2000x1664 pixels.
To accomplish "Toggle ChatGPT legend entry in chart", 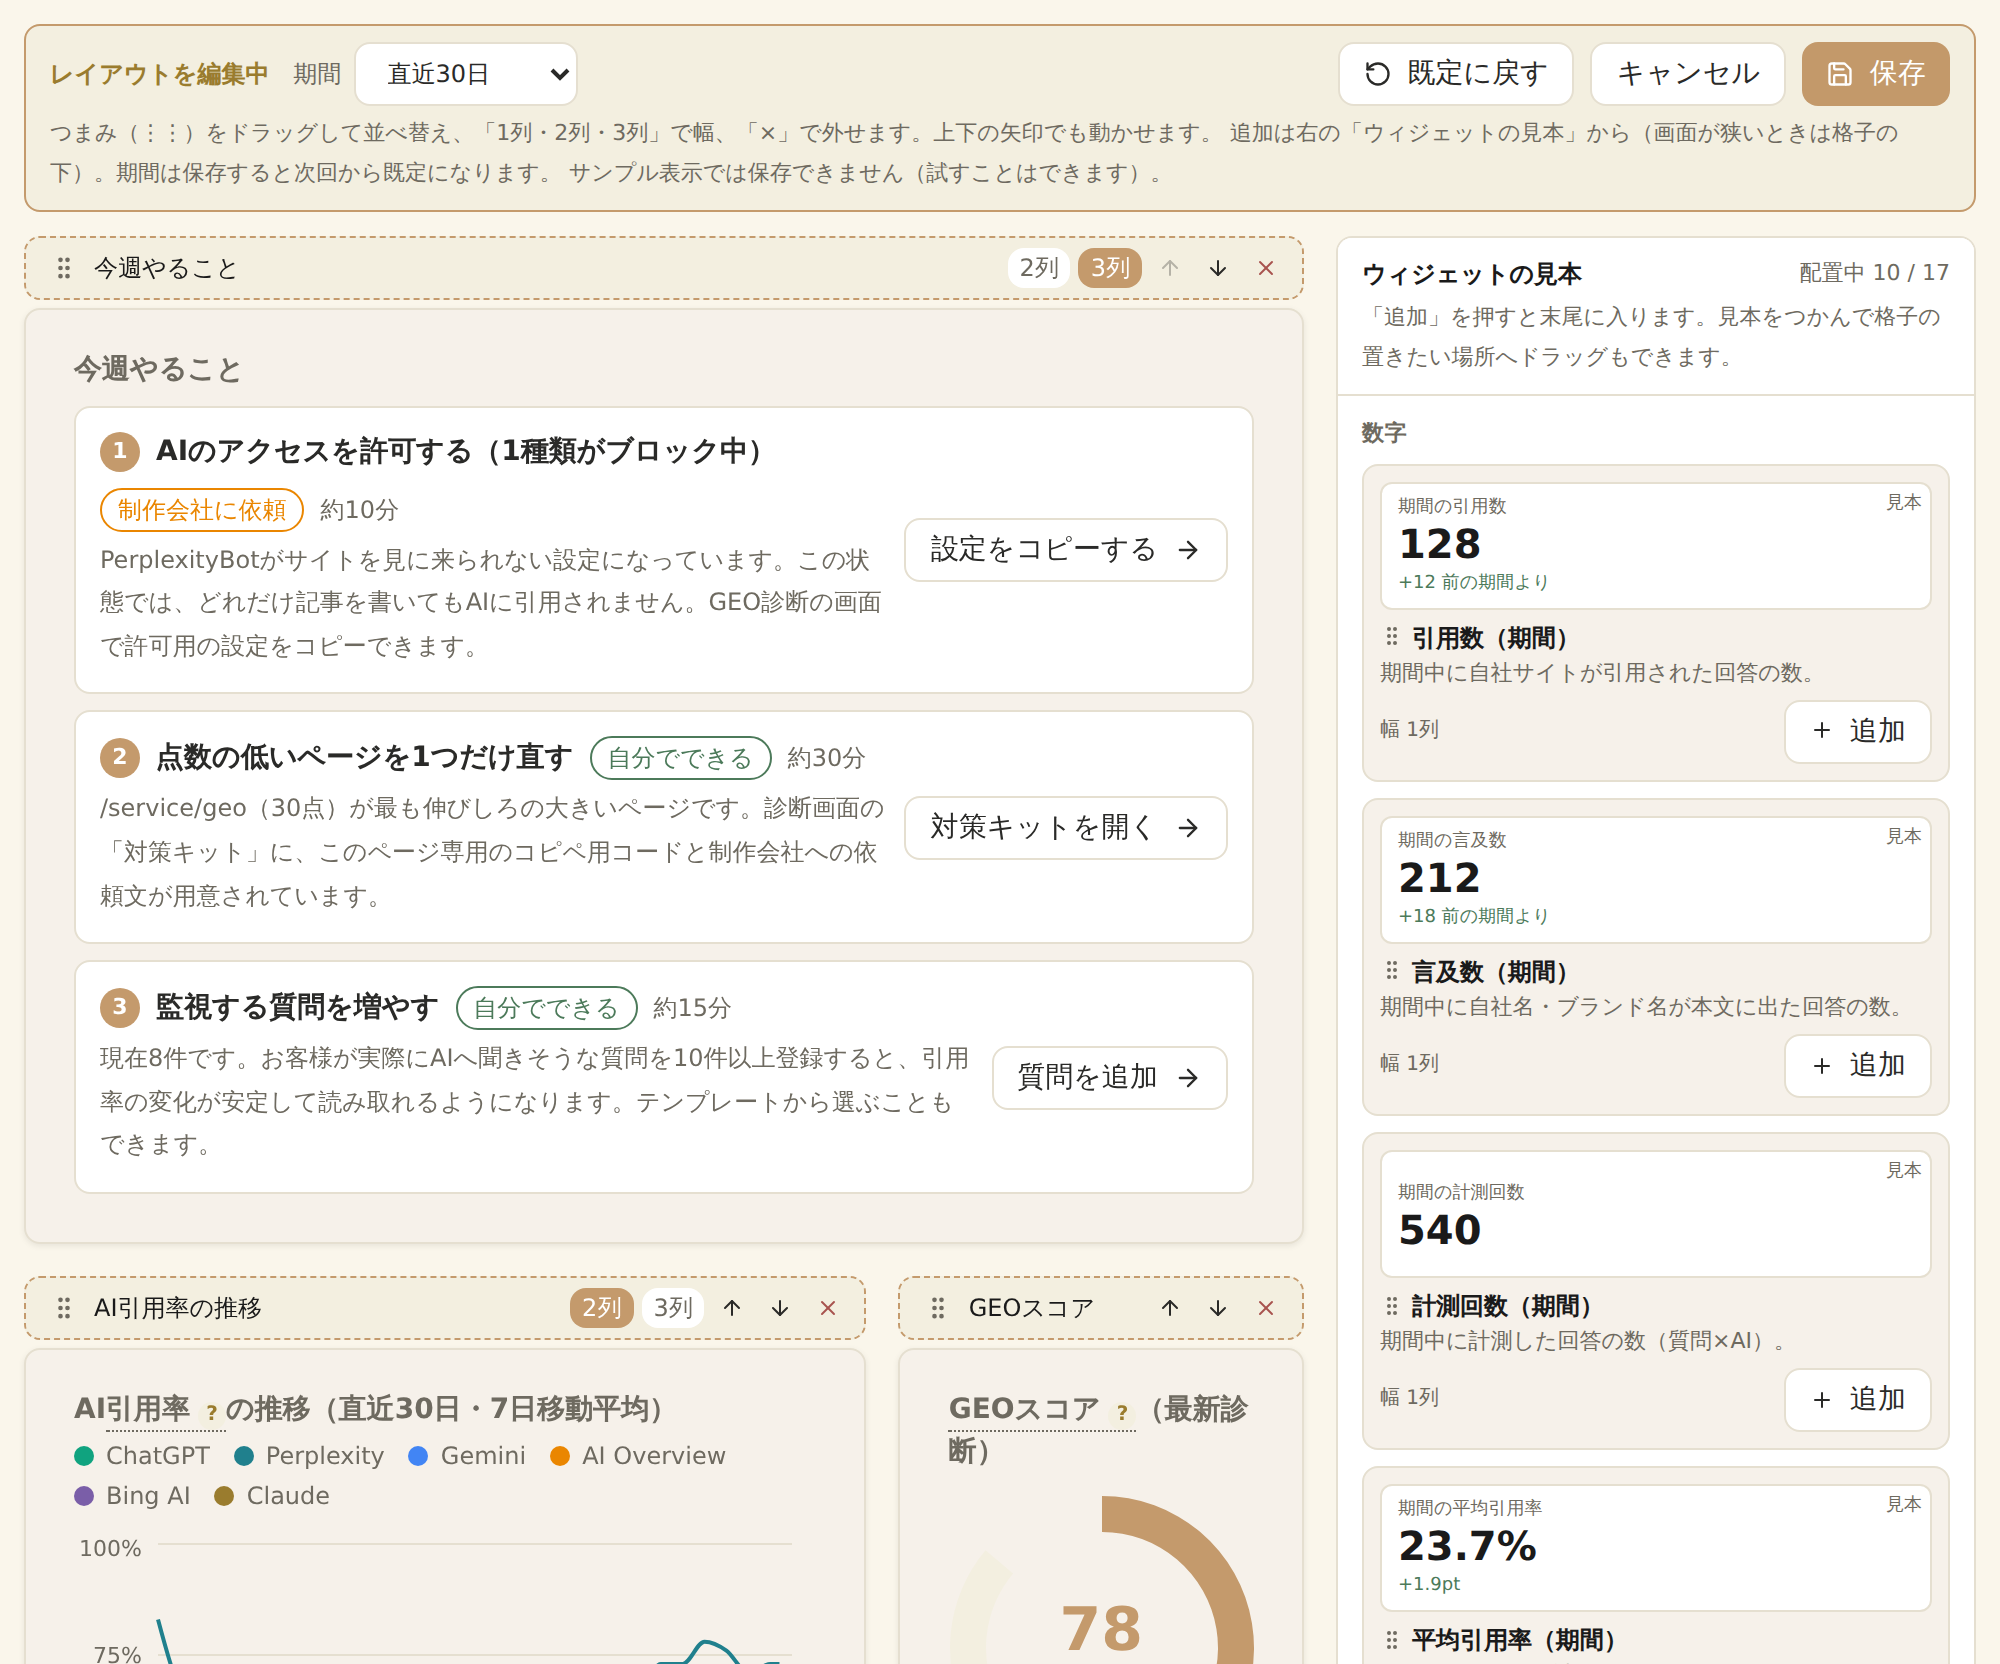I will pos(142,1456).
